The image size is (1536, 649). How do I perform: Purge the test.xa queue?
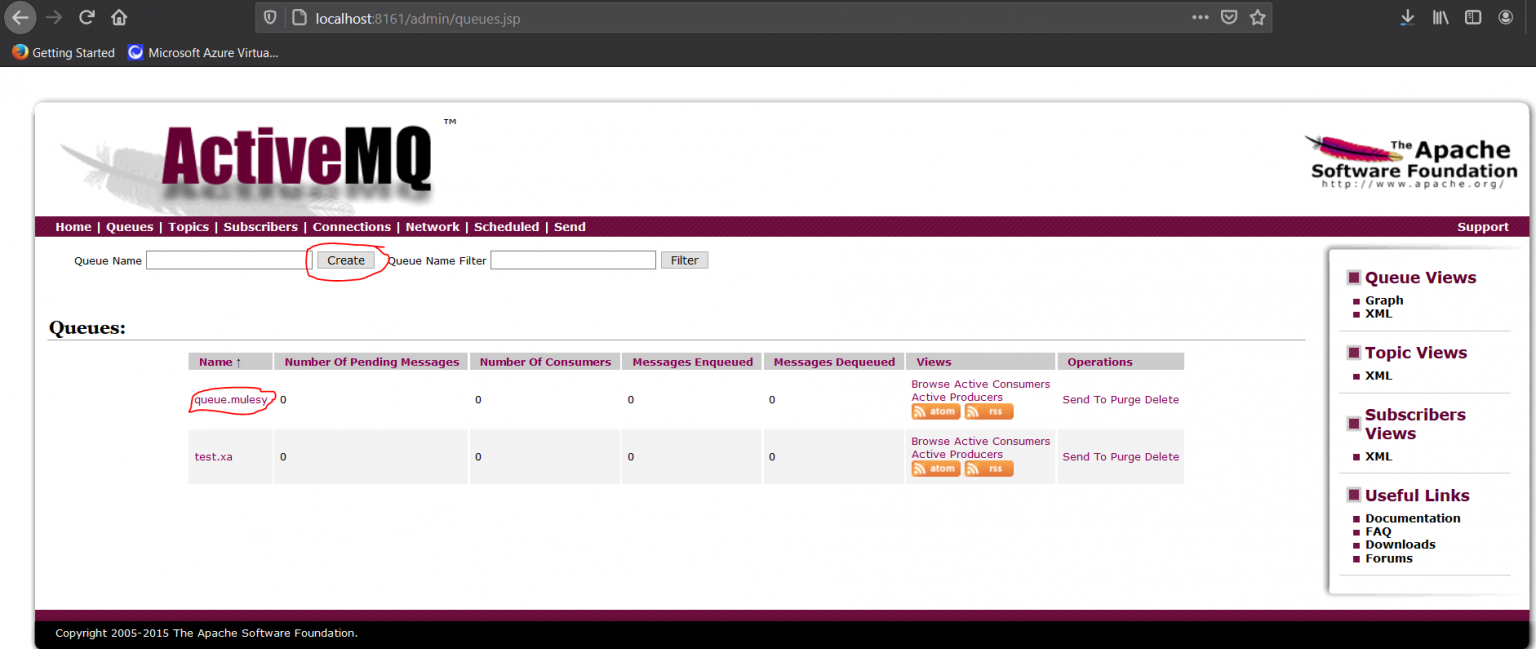coord(1125,457)
